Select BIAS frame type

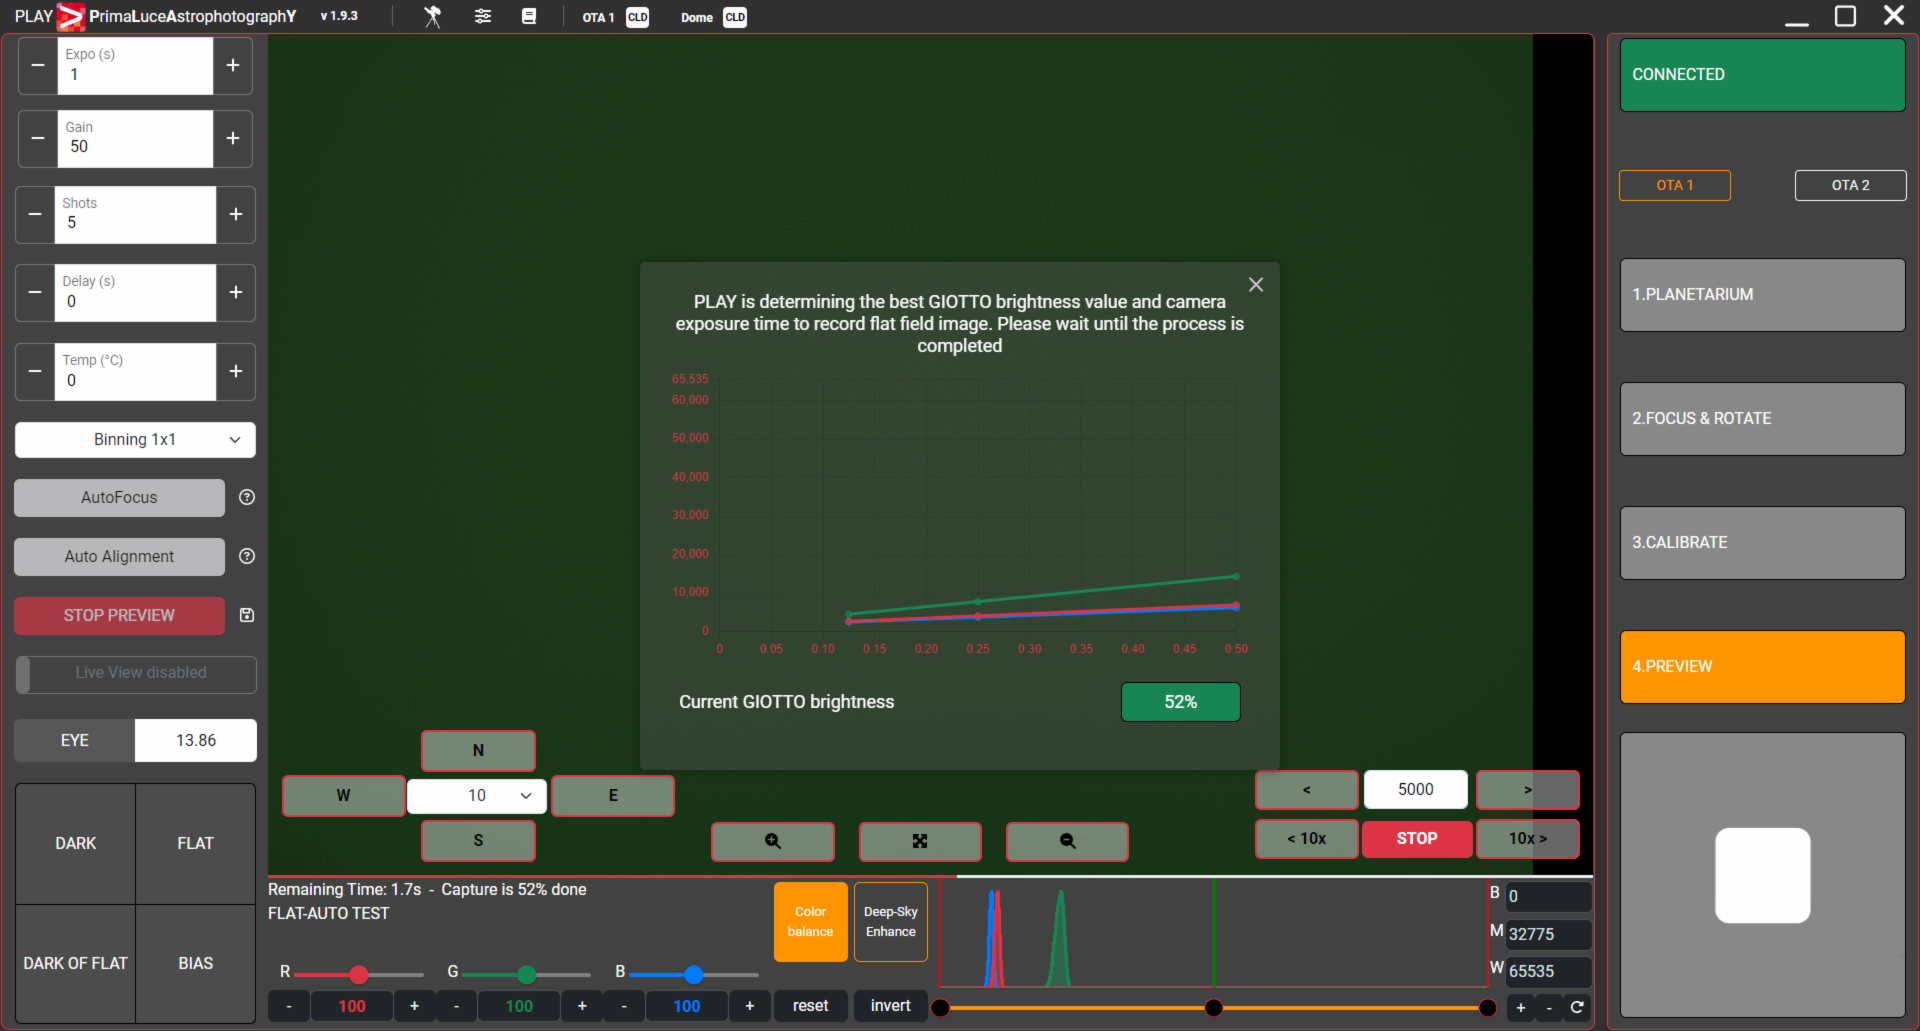pos(196,964)
